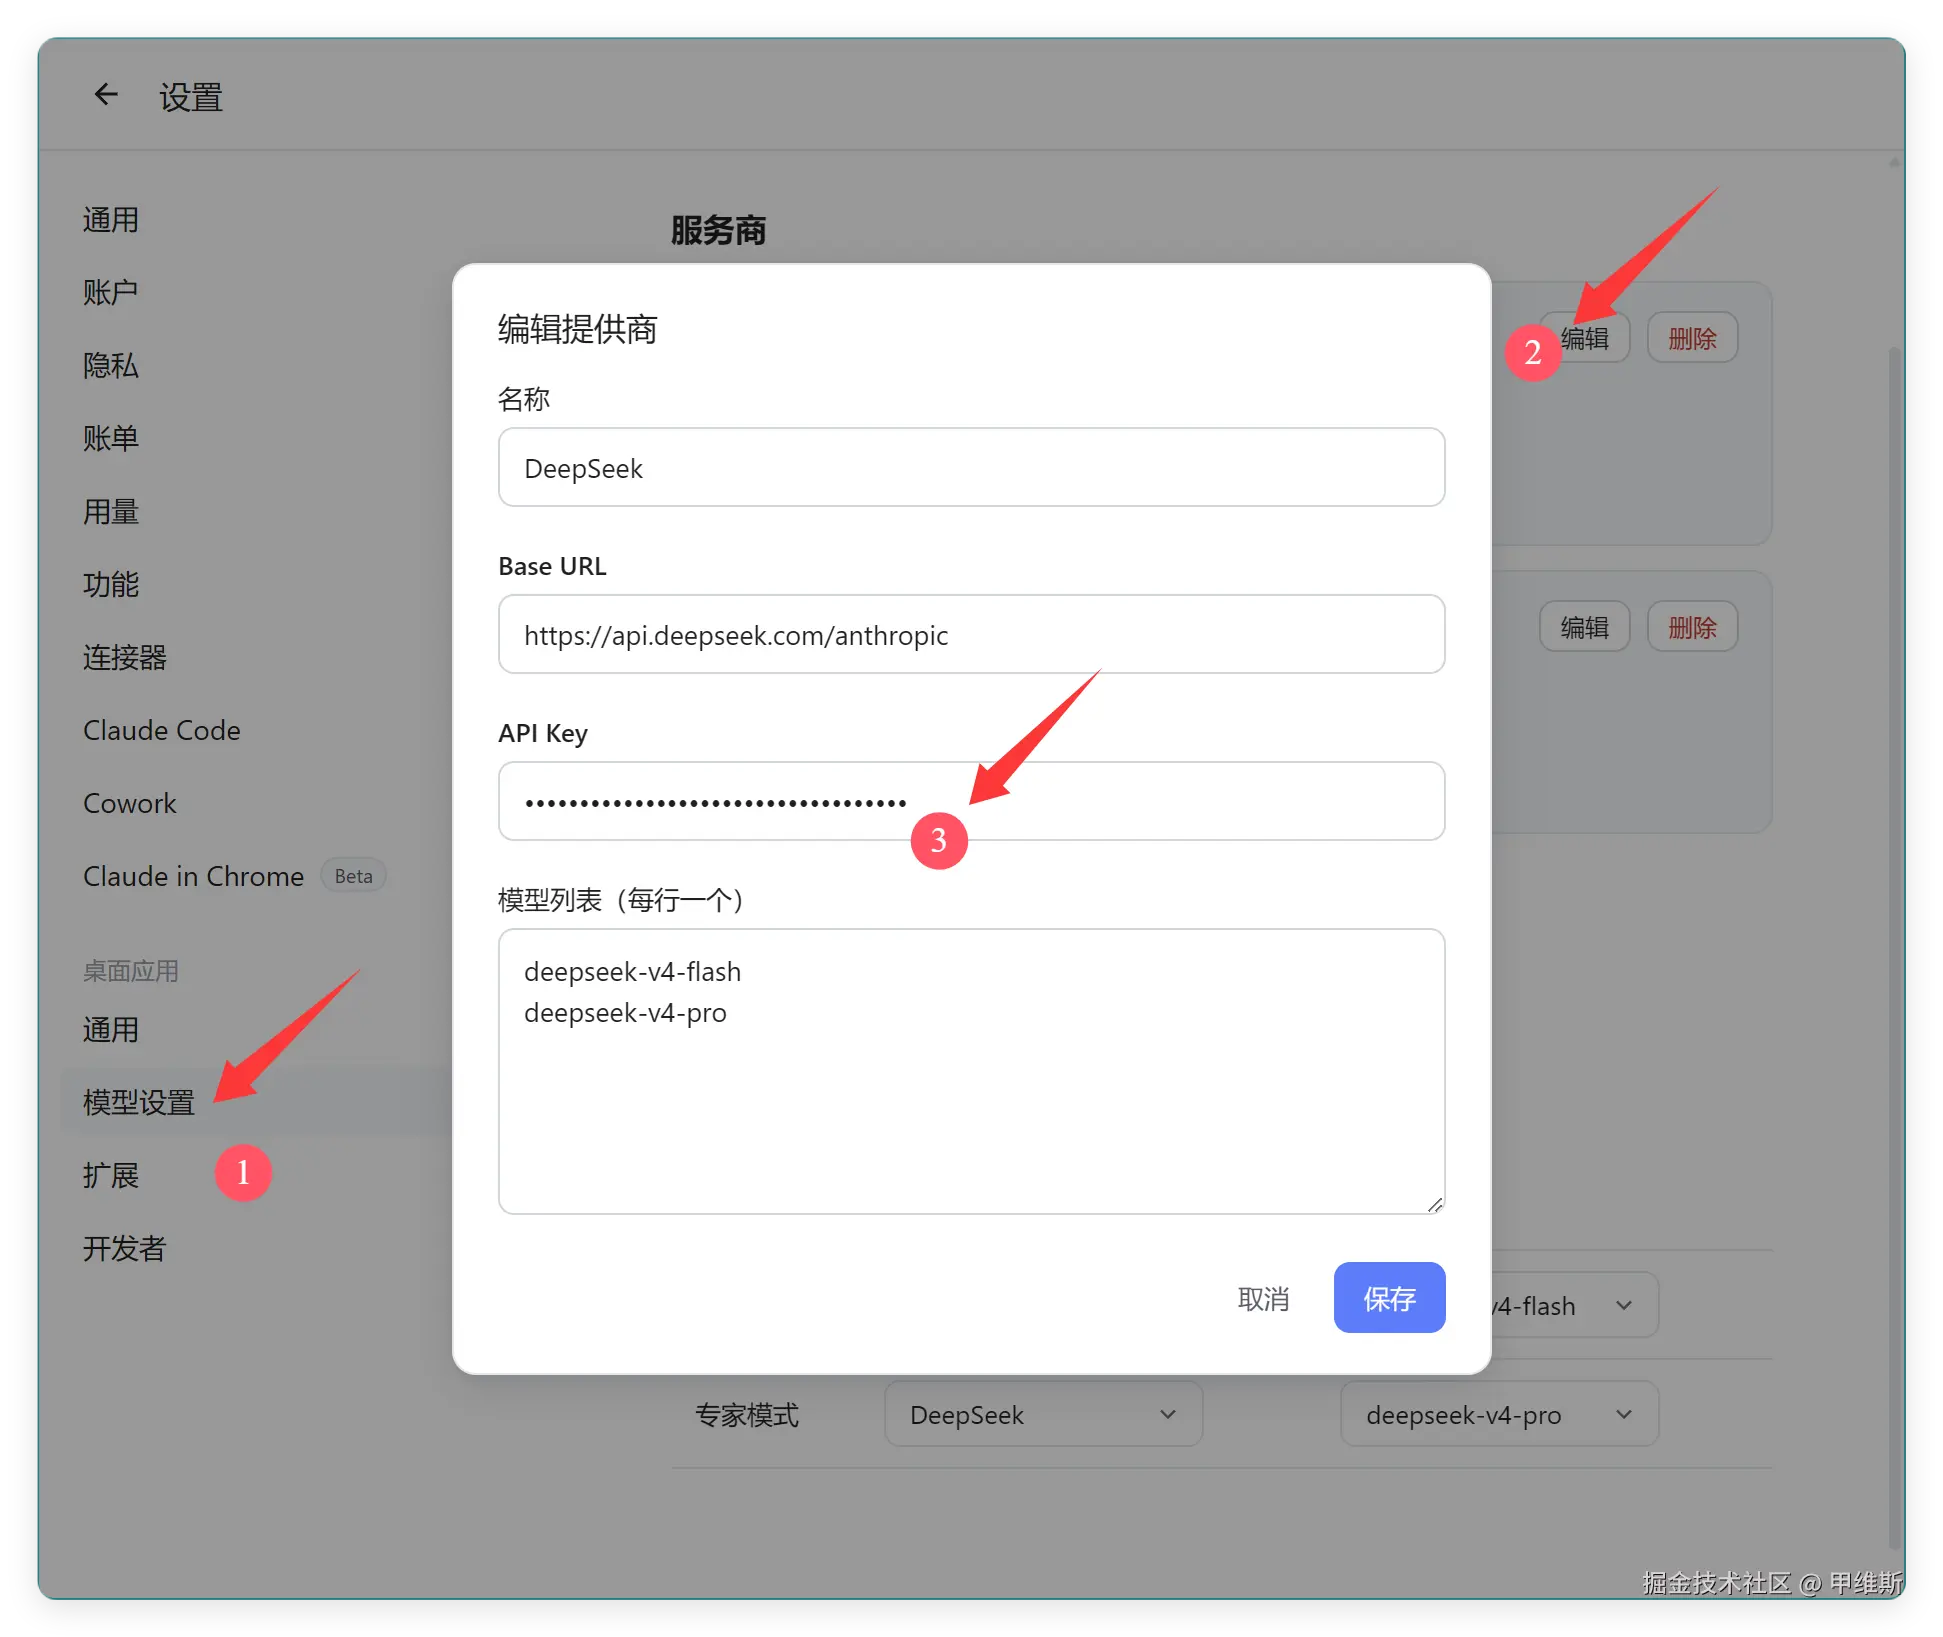Click 删除 on the lower provider card
The image size is (1943, 1637).
pos(1692,627)
